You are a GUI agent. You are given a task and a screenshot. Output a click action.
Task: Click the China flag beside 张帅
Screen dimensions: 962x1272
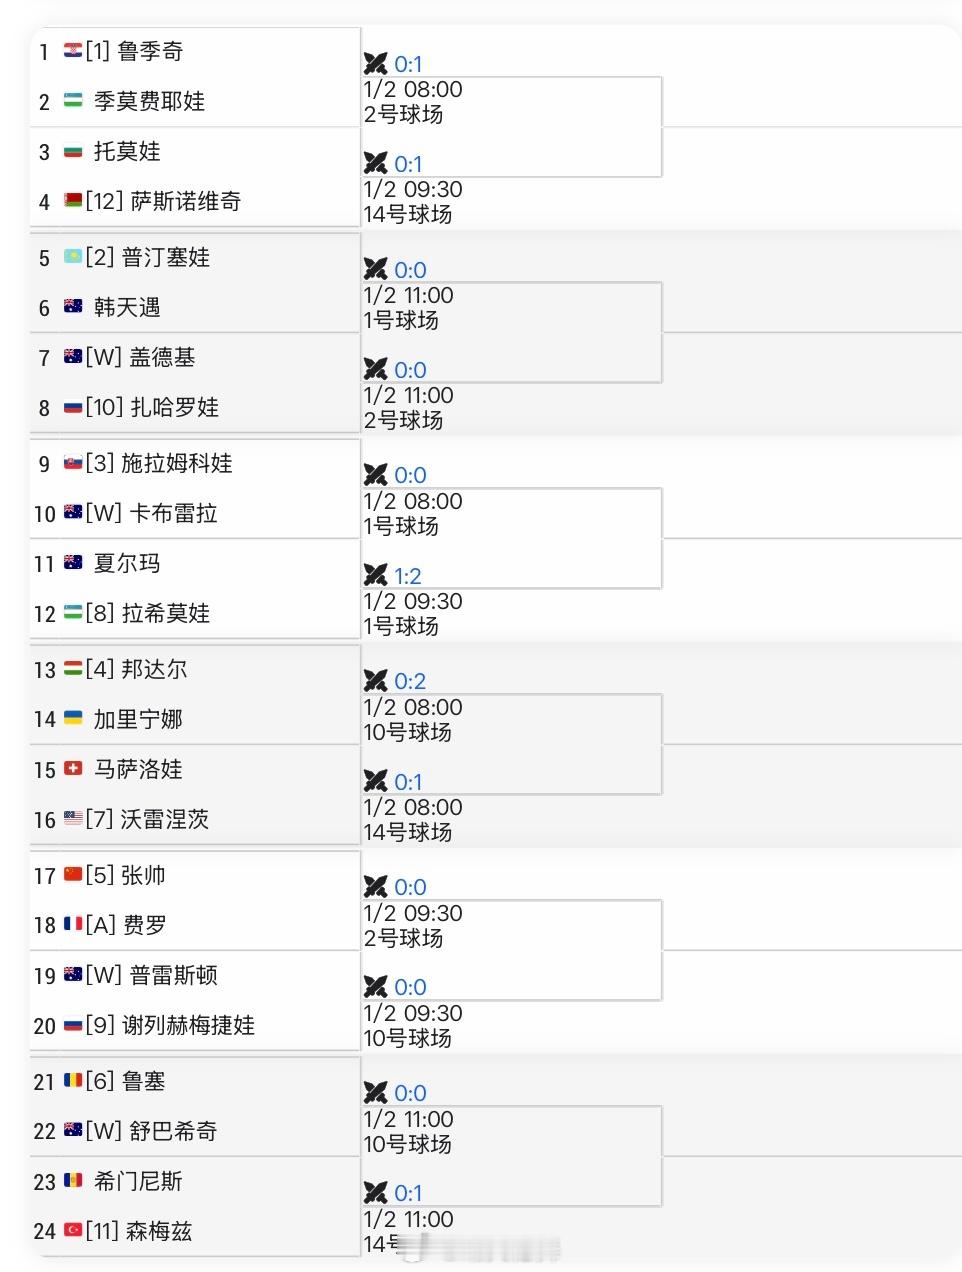[x=73, y=875]
